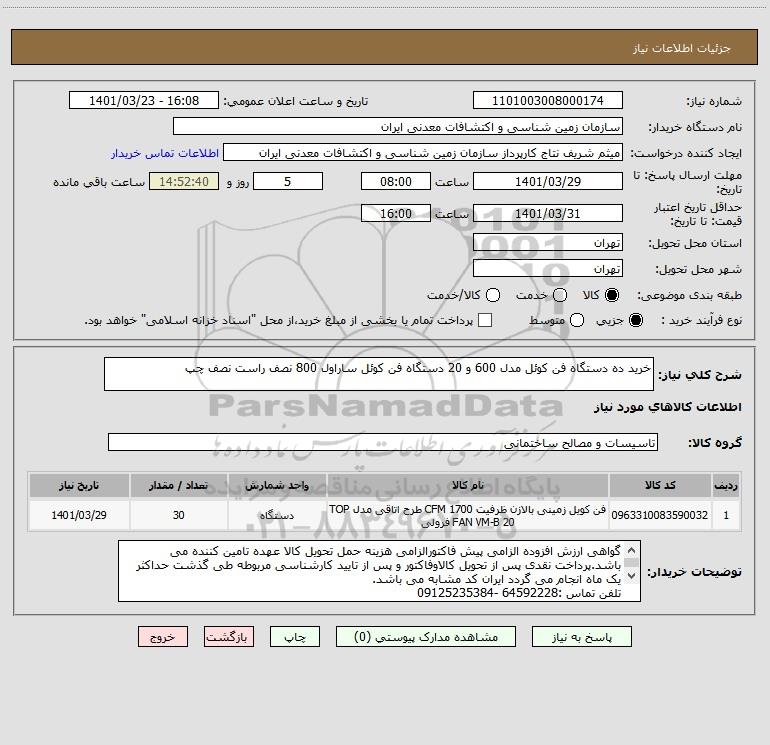Click the اطلاعات کالاهای مورد نیاز section heading

668,407
